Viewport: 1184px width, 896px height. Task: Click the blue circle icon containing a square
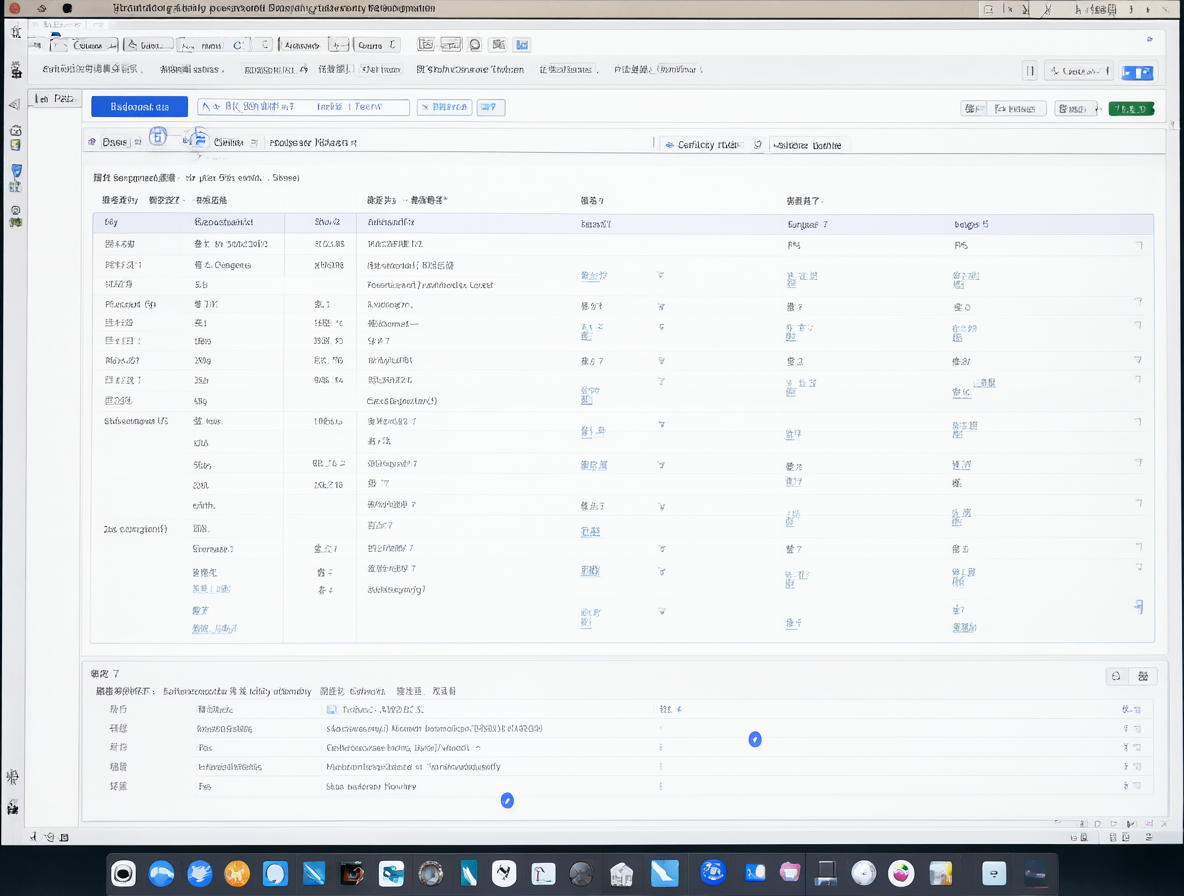pos(158,137)
